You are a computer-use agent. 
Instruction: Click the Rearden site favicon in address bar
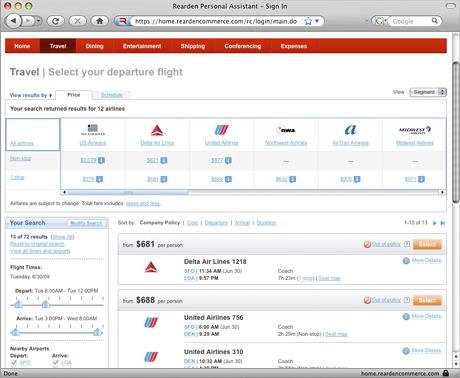click(x=123, y=21)
